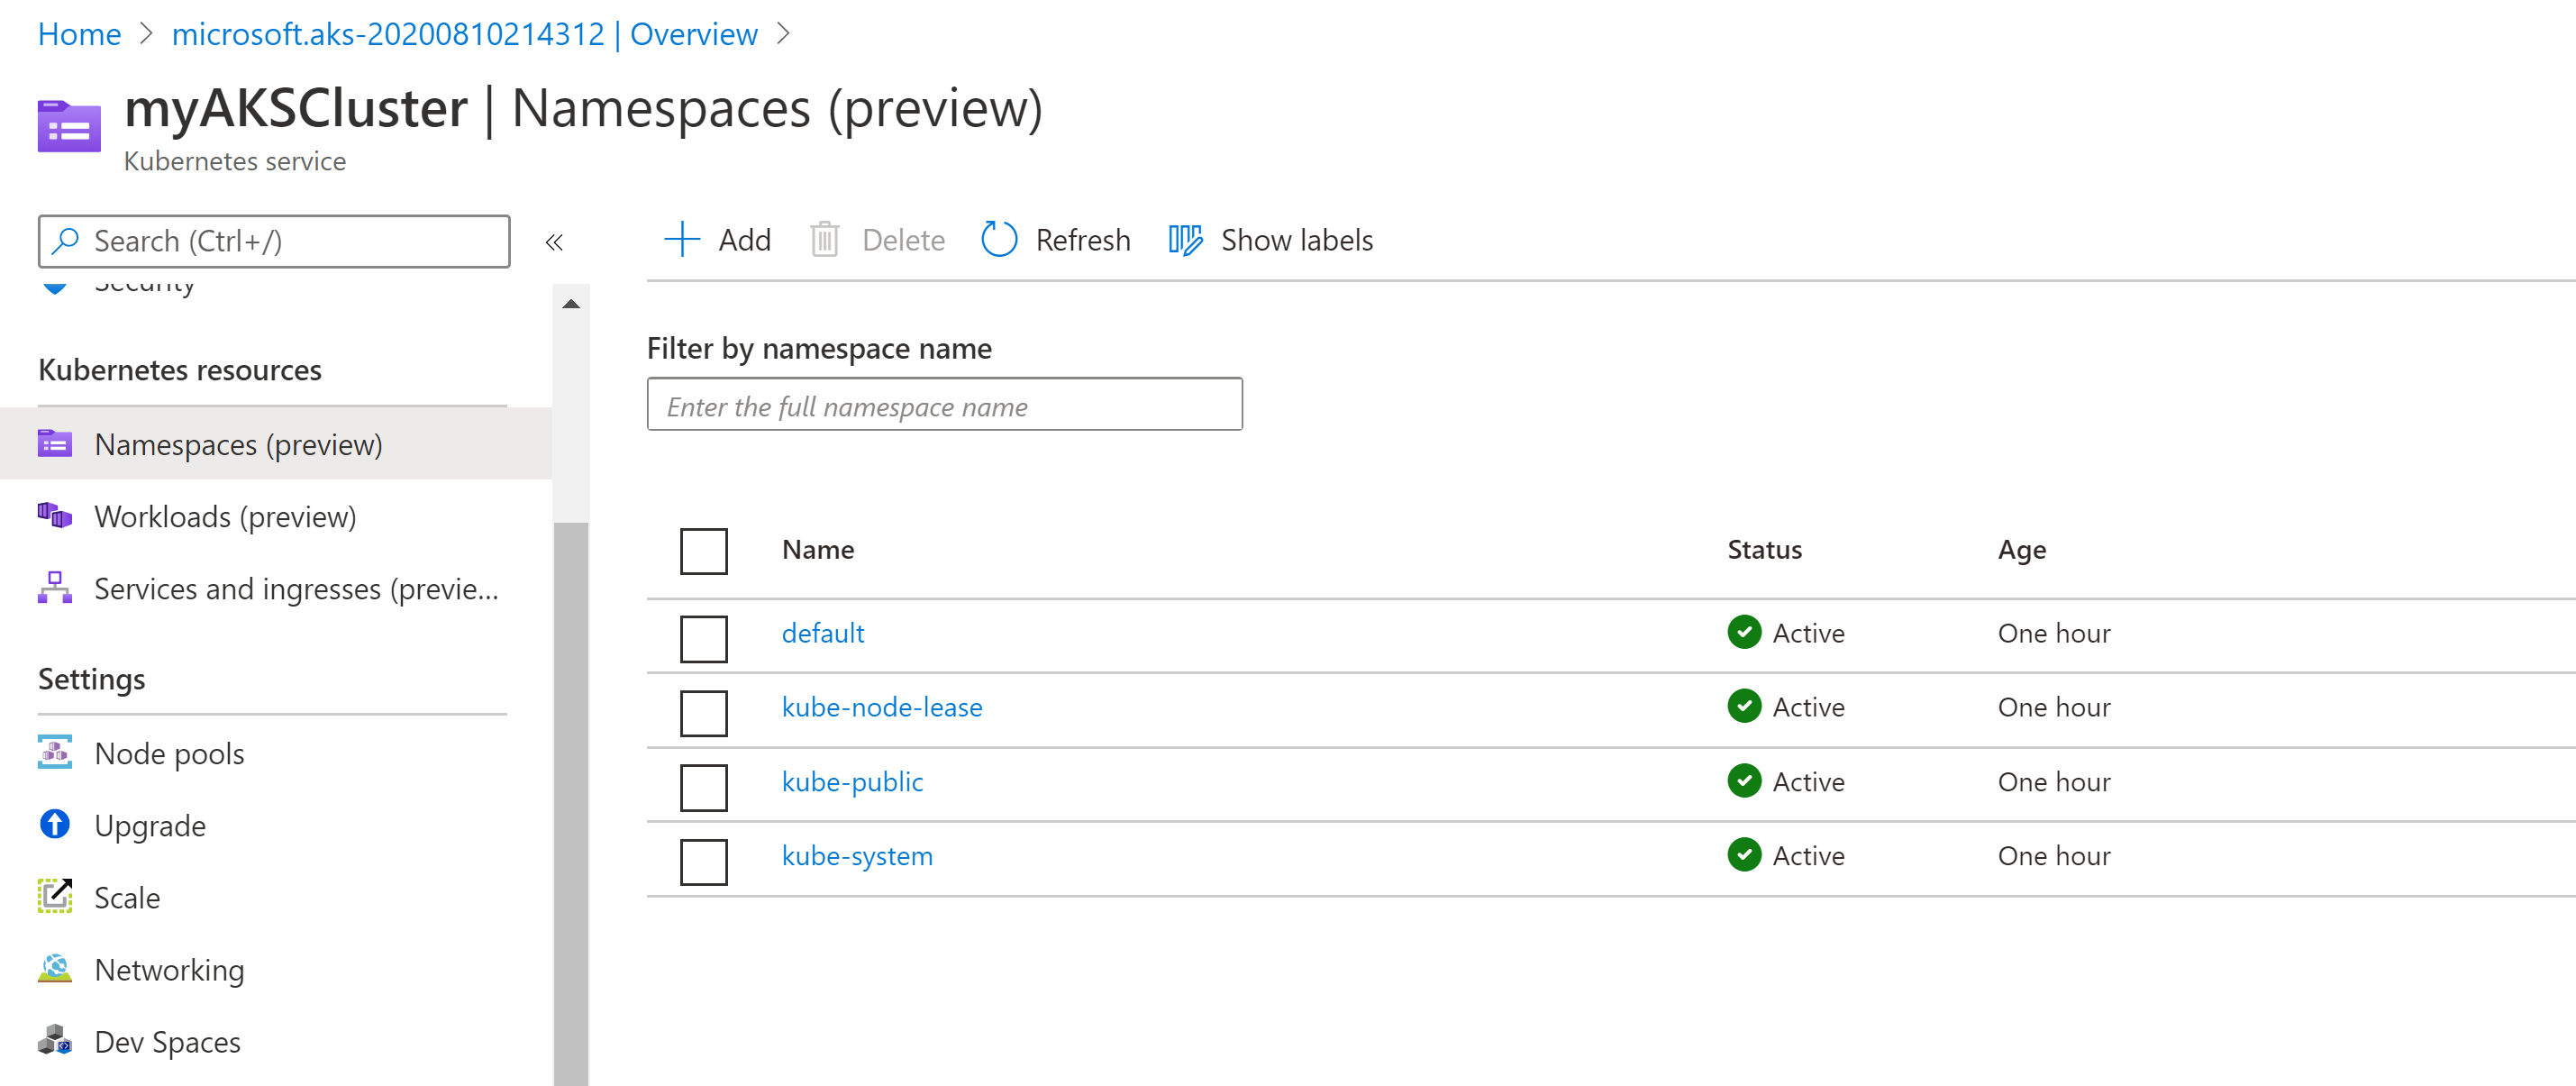Click the Networking icon in sidebar

click(55, 968)
